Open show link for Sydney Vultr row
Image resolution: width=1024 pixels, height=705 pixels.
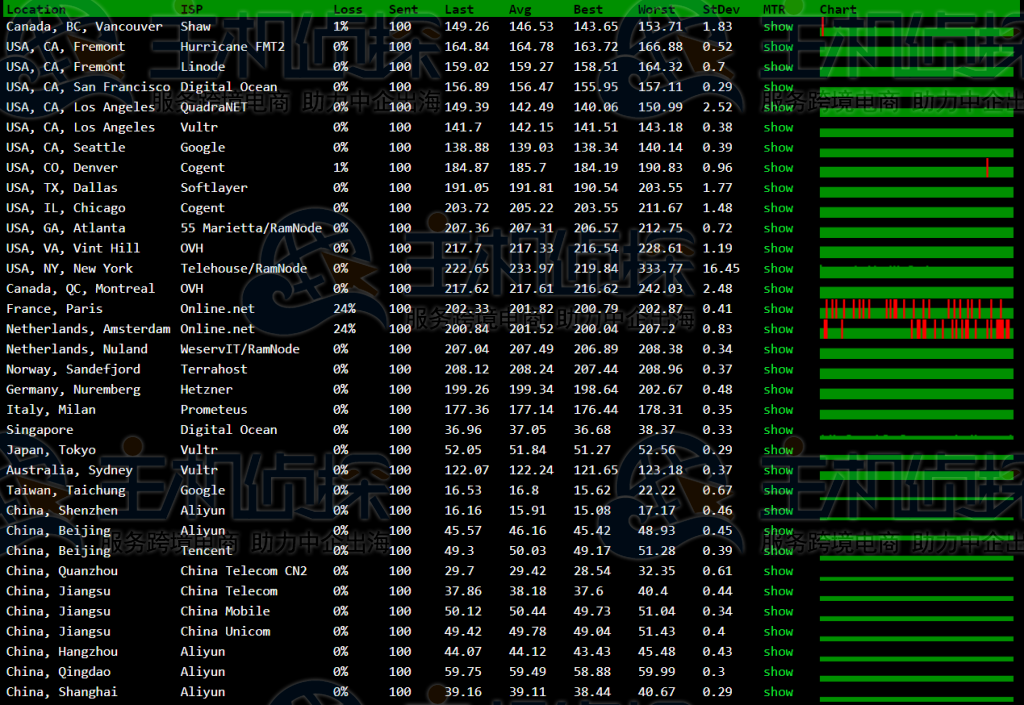click(778, 470)
